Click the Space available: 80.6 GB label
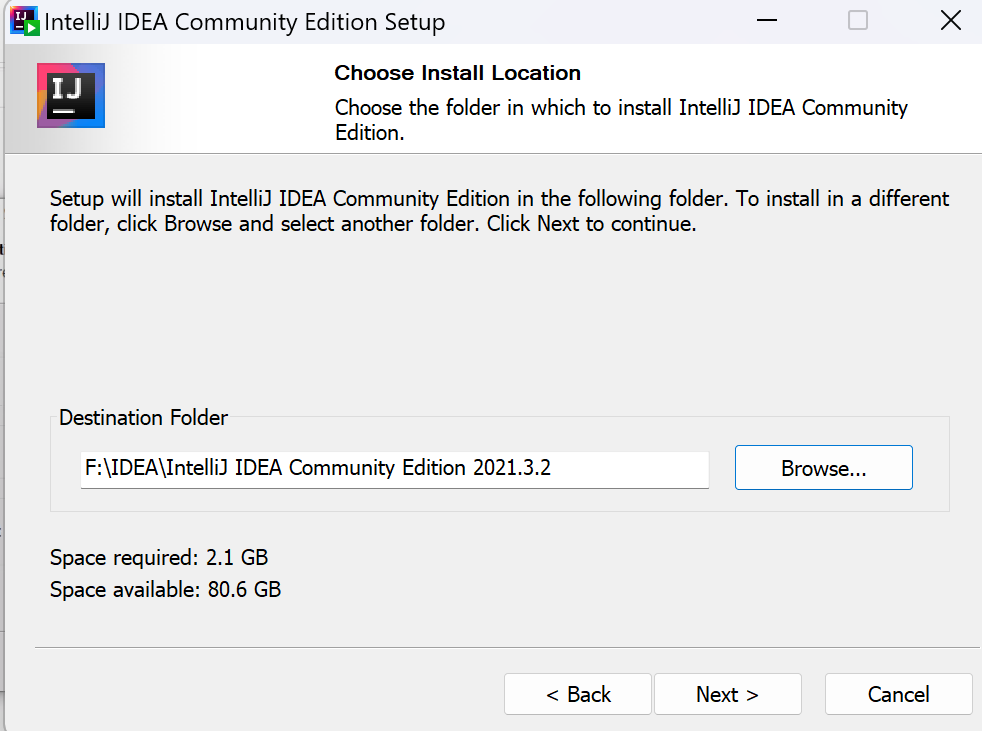 click(165, 589)
